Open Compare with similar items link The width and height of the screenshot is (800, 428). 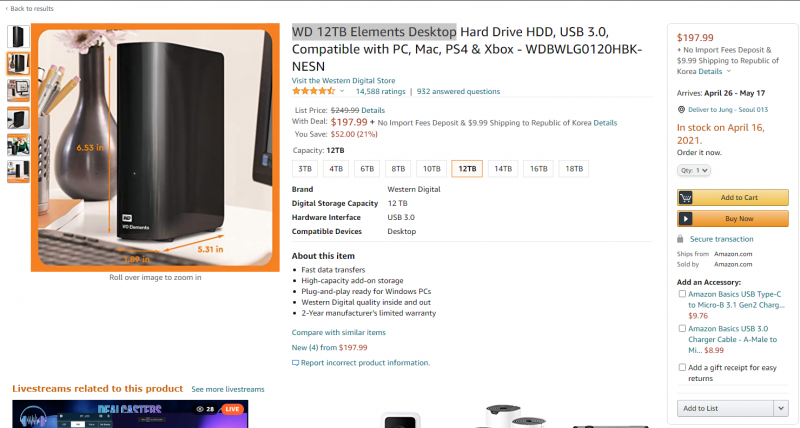pyautogui.click(x=339, y=333)
